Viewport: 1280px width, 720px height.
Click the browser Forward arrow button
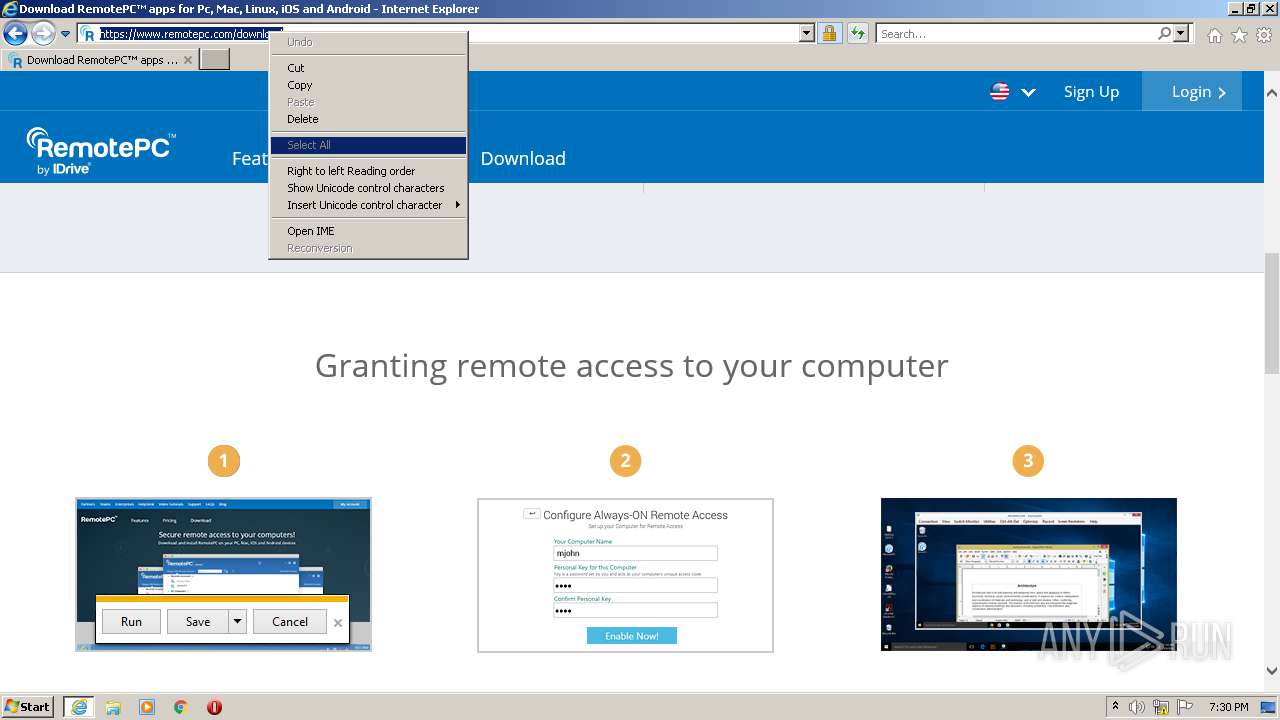(43, 34)
